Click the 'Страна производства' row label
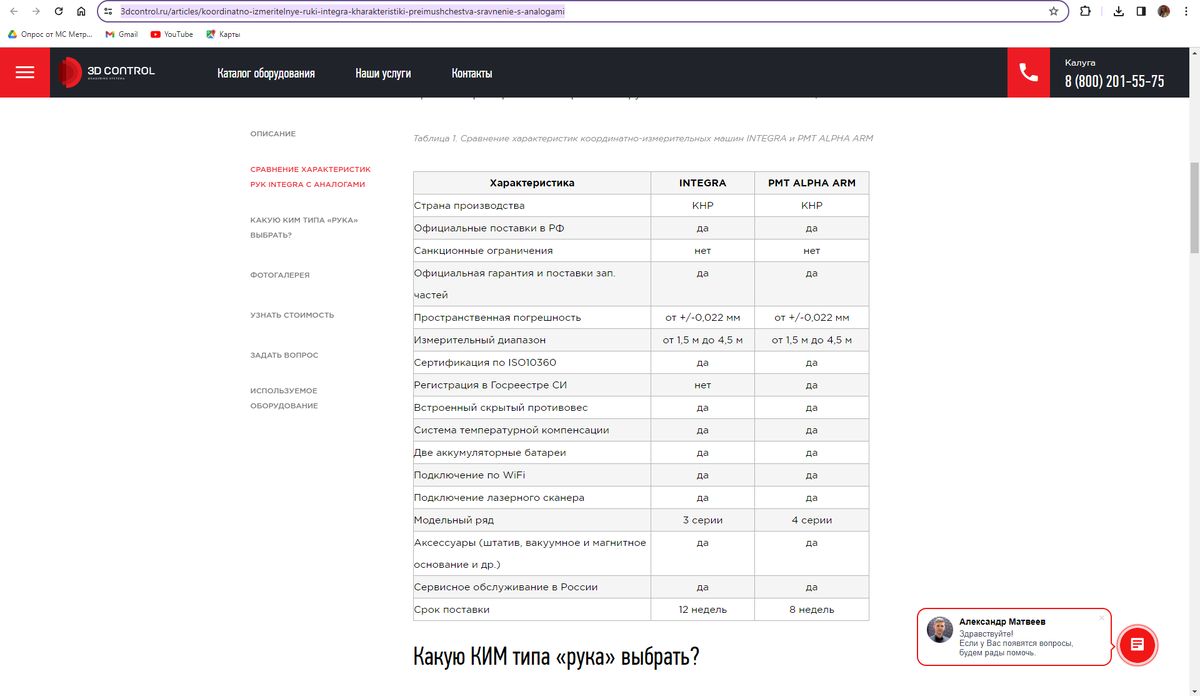Image resolution: width=1200 pixels, height=696 pixels. click(x=469, y=205)
